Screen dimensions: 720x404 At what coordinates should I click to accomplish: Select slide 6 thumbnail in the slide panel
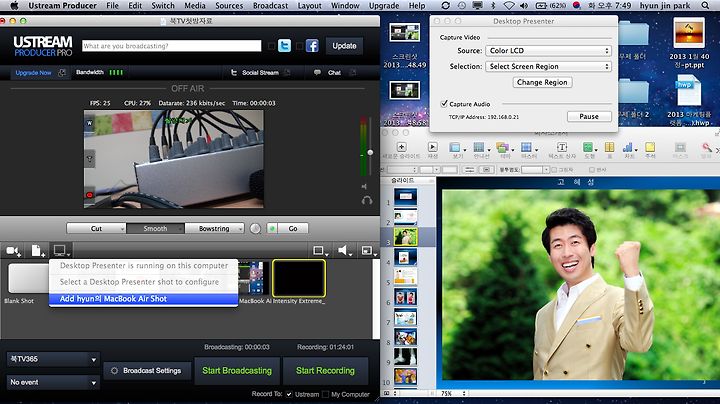coord(405,297)
